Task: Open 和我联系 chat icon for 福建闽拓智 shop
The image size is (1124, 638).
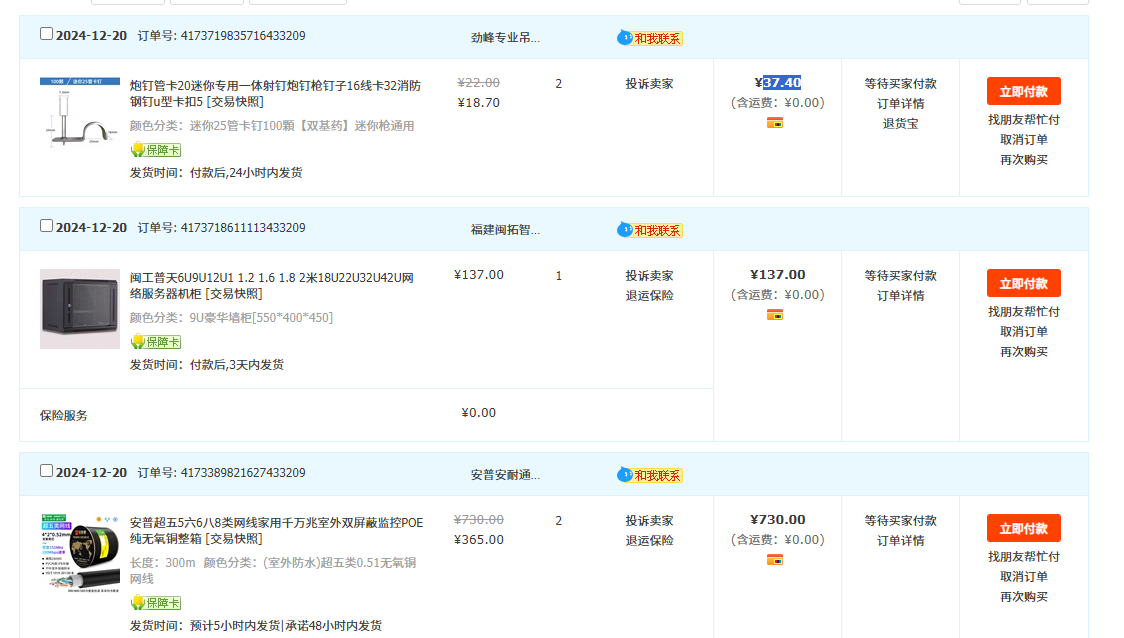Action: 650,230
